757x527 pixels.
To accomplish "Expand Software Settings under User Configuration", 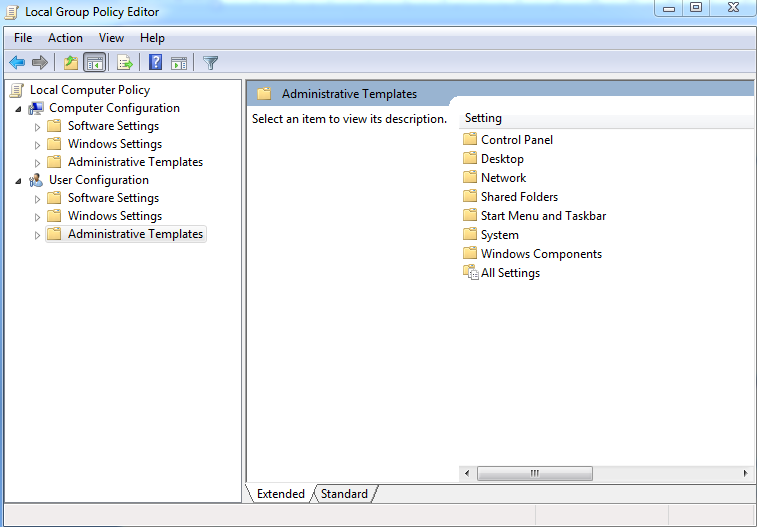I will point(37,199).
